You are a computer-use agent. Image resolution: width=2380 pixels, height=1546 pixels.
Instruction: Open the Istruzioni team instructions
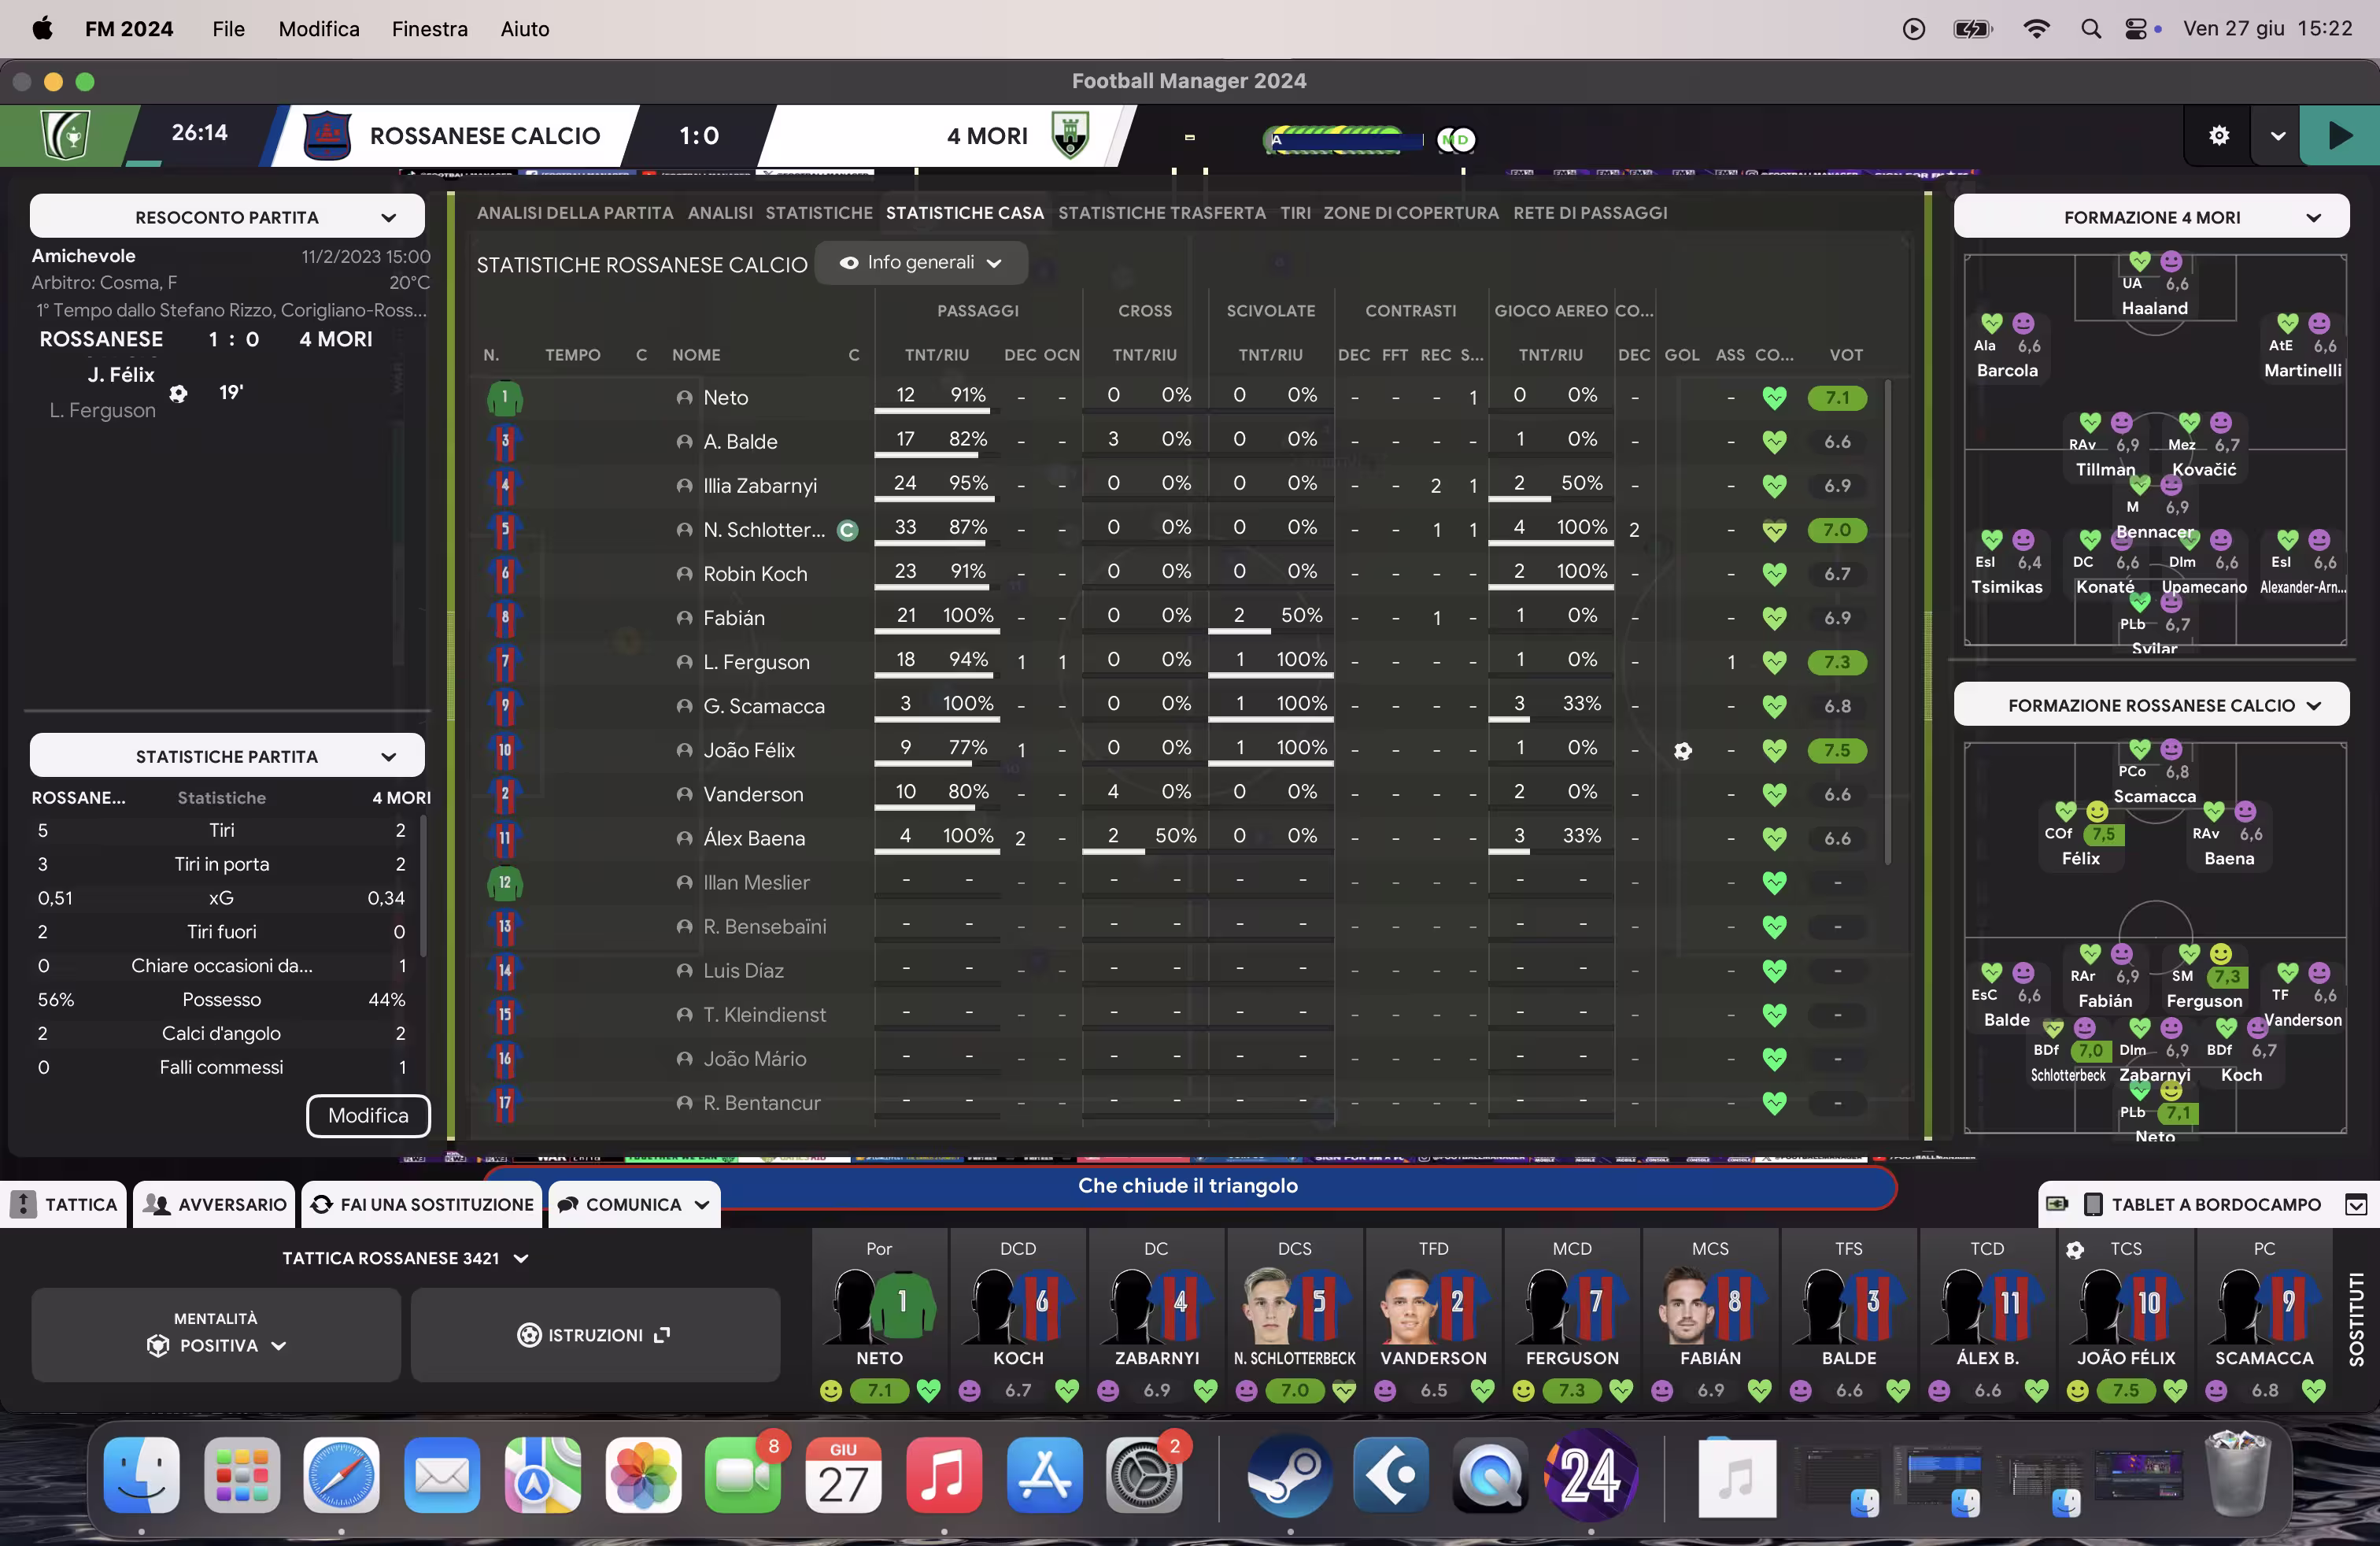click(x=595, y=1334)
